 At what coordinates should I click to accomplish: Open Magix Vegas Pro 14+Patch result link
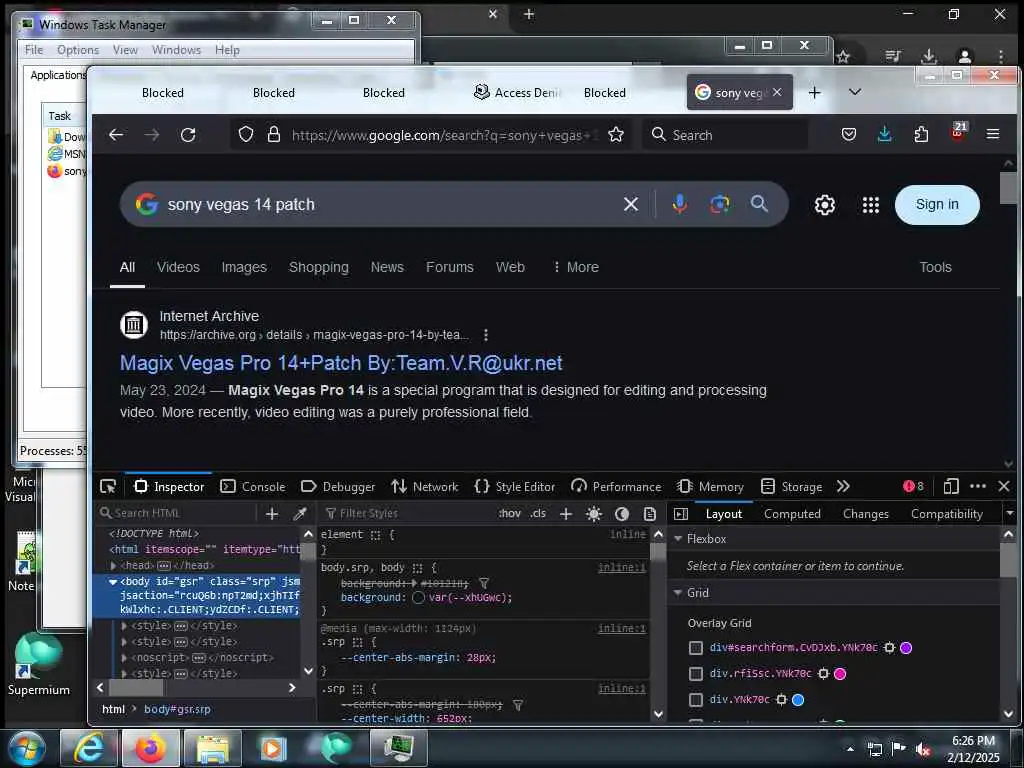pos(341,363)
